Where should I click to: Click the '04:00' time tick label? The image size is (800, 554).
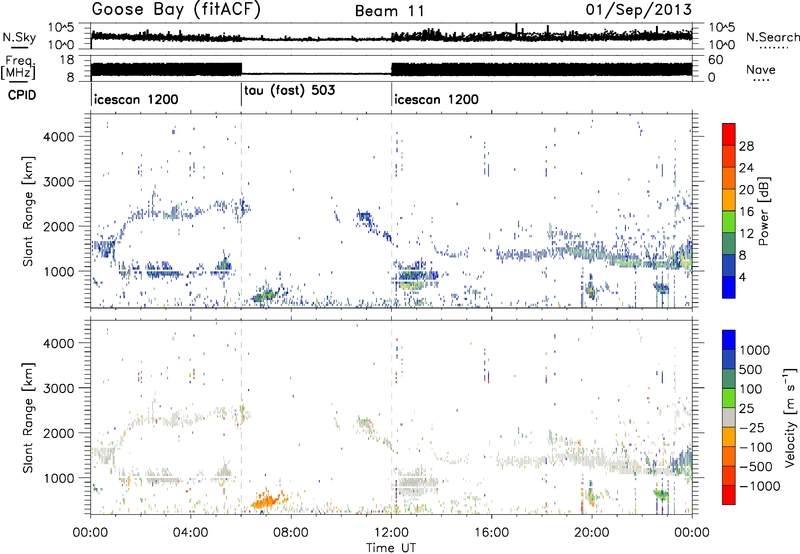(191, 533)
